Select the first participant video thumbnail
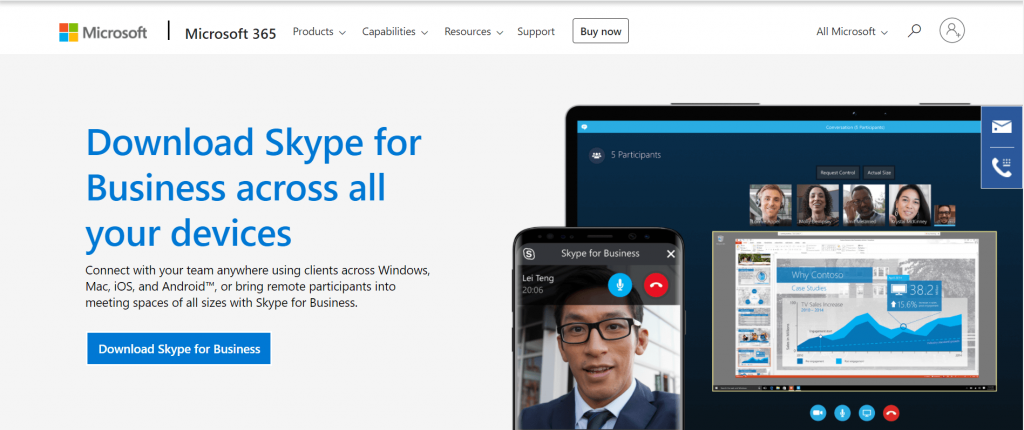The width and height of the screenshot is (1024, 430). [771, 205]
